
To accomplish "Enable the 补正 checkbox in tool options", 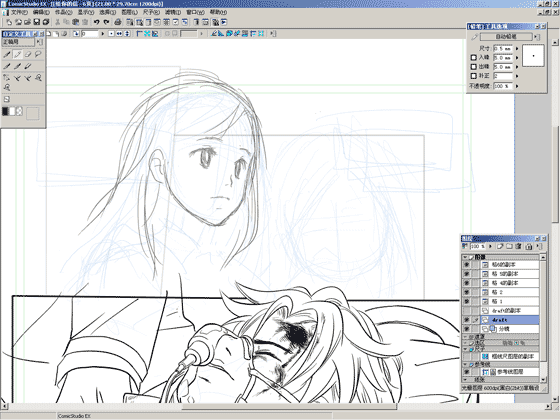I will (x=474, y=76).
